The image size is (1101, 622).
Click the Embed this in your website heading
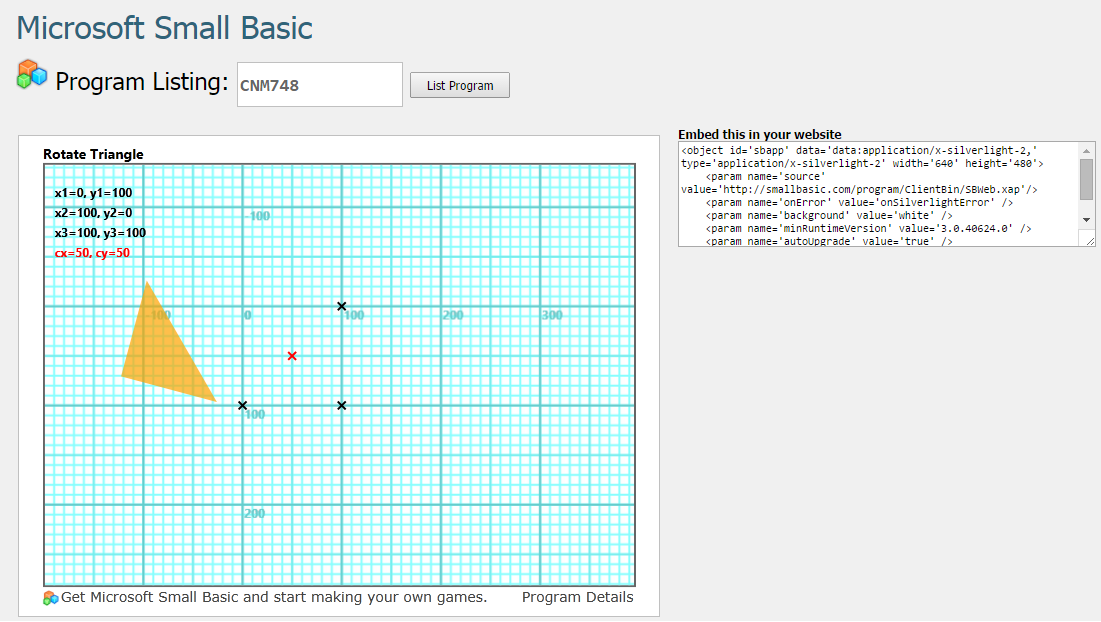pyautogui.click(x=760, y=135)
